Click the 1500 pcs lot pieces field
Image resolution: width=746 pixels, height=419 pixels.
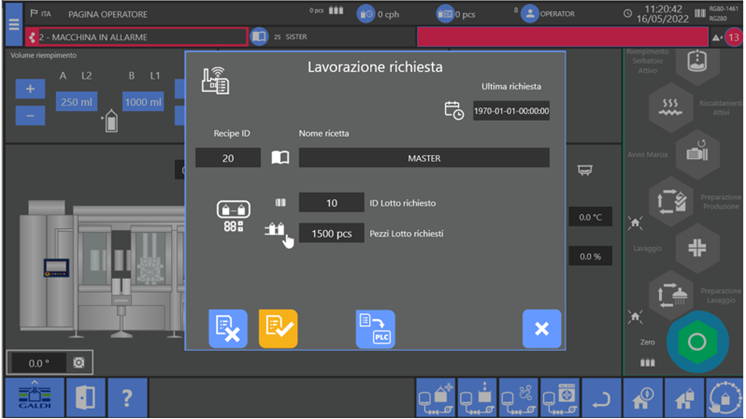(331, 233)
